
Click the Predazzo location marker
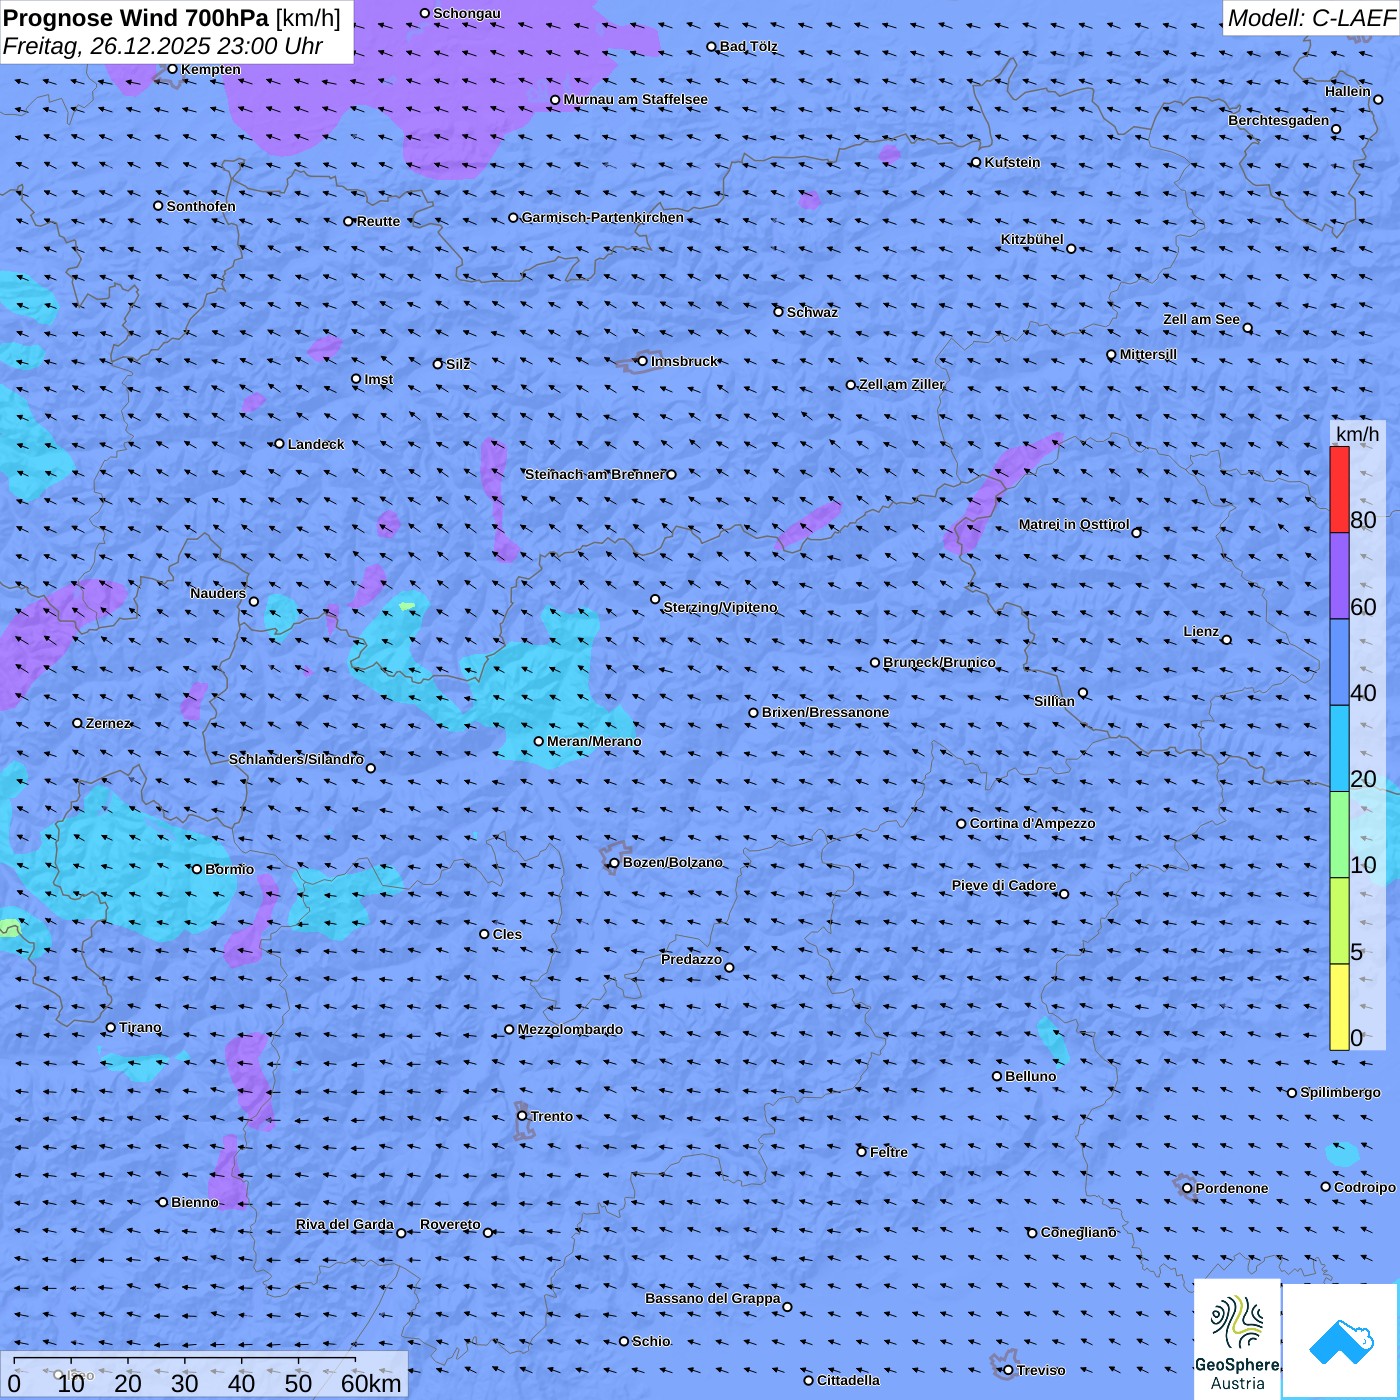[x=729, y=967]
